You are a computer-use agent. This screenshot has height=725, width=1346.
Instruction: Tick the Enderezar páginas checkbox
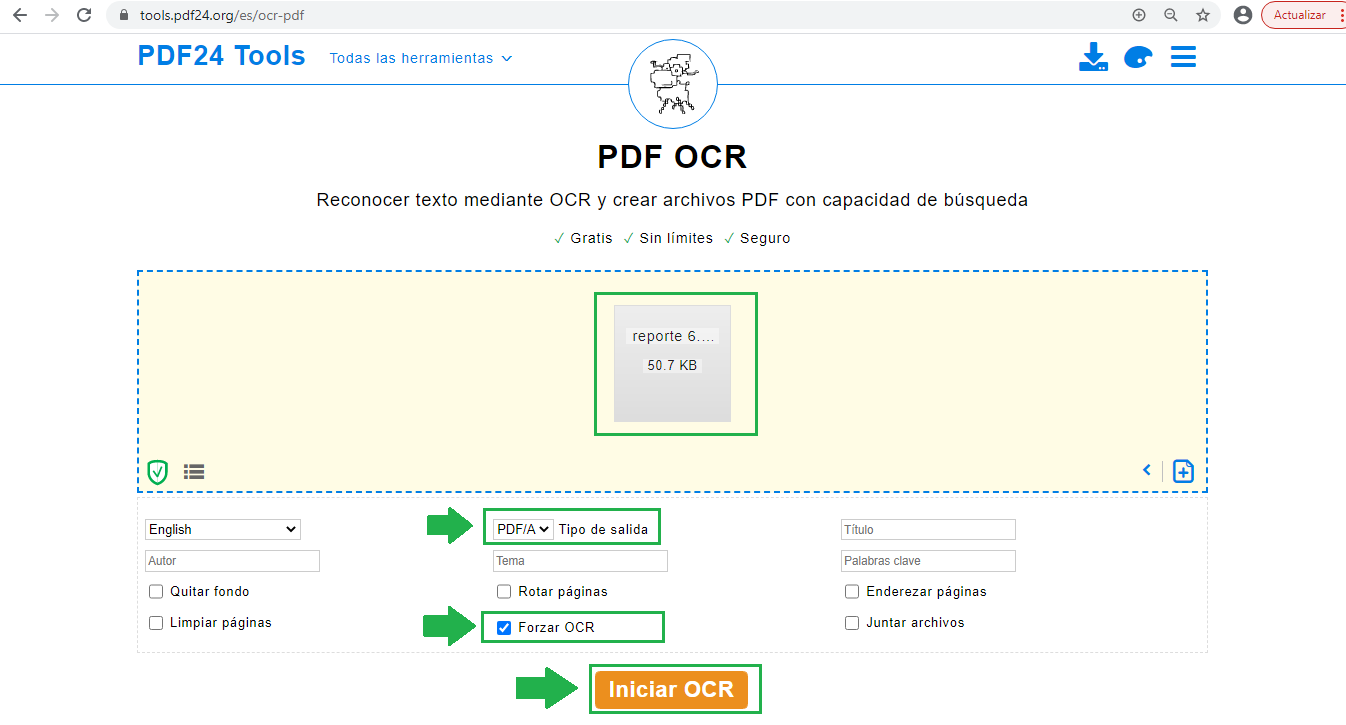click(x=852, y=591)
